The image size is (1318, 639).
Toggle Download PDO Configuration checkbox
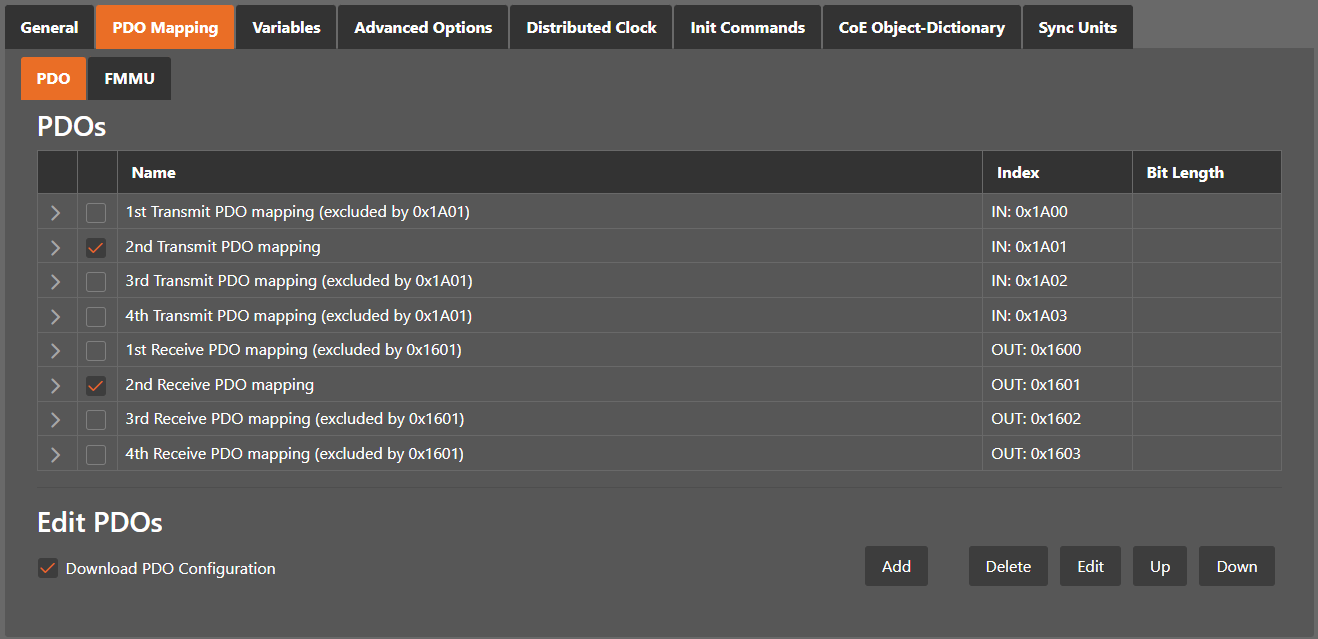click(47, 568)
